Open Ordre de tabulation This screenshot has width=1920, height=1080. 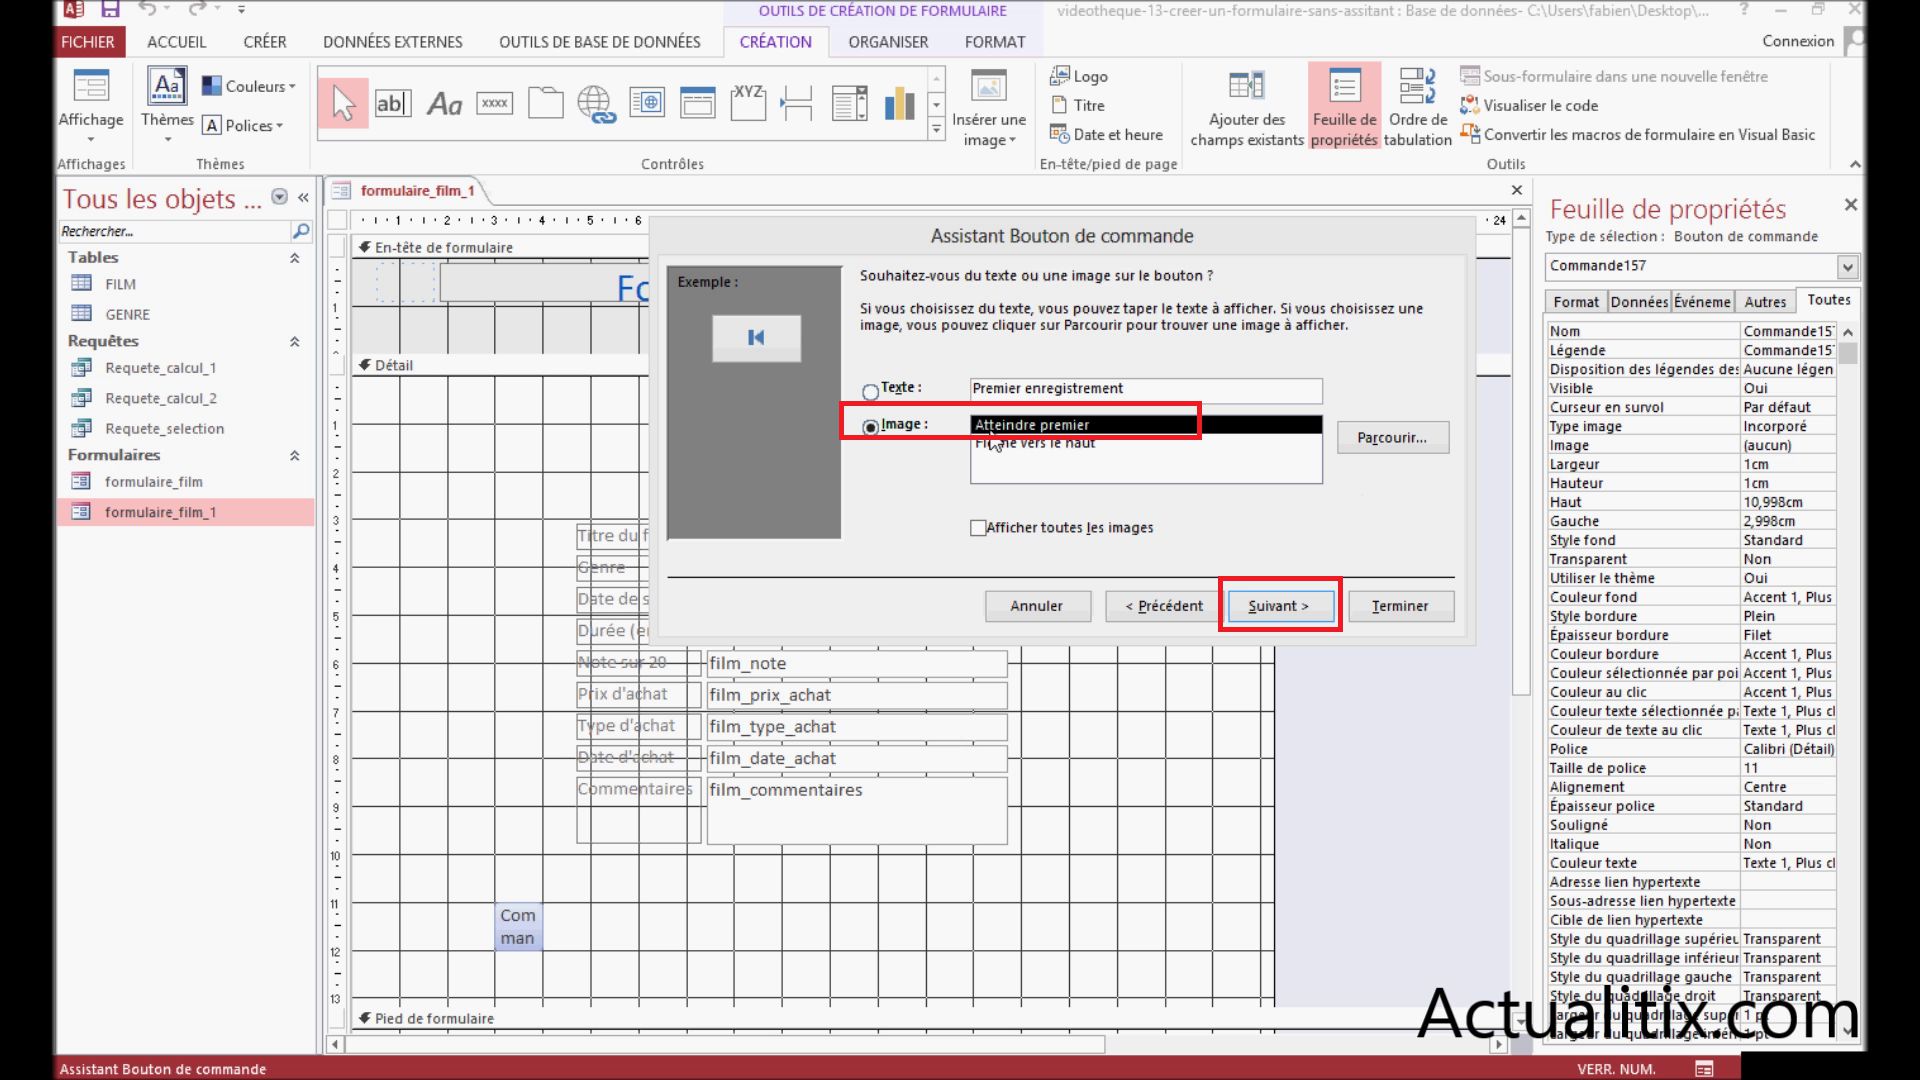point(1417,108)
